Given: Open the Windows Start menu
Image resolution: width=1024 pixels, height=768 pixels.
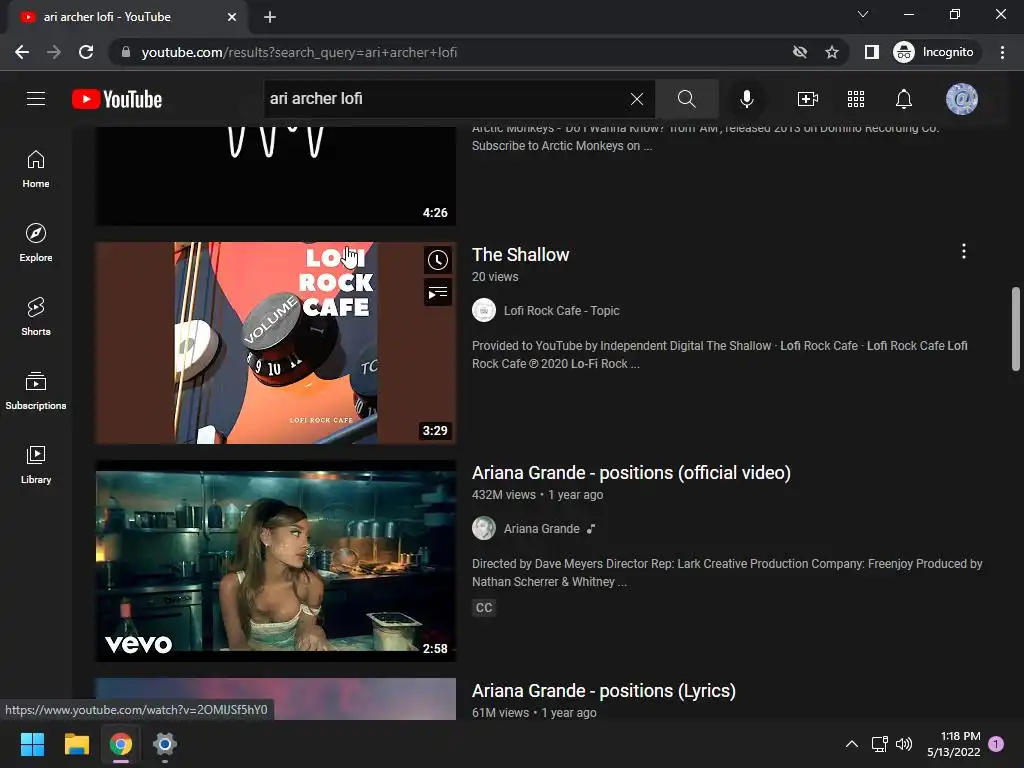Looking at the screenshot, I should [33, 744].
